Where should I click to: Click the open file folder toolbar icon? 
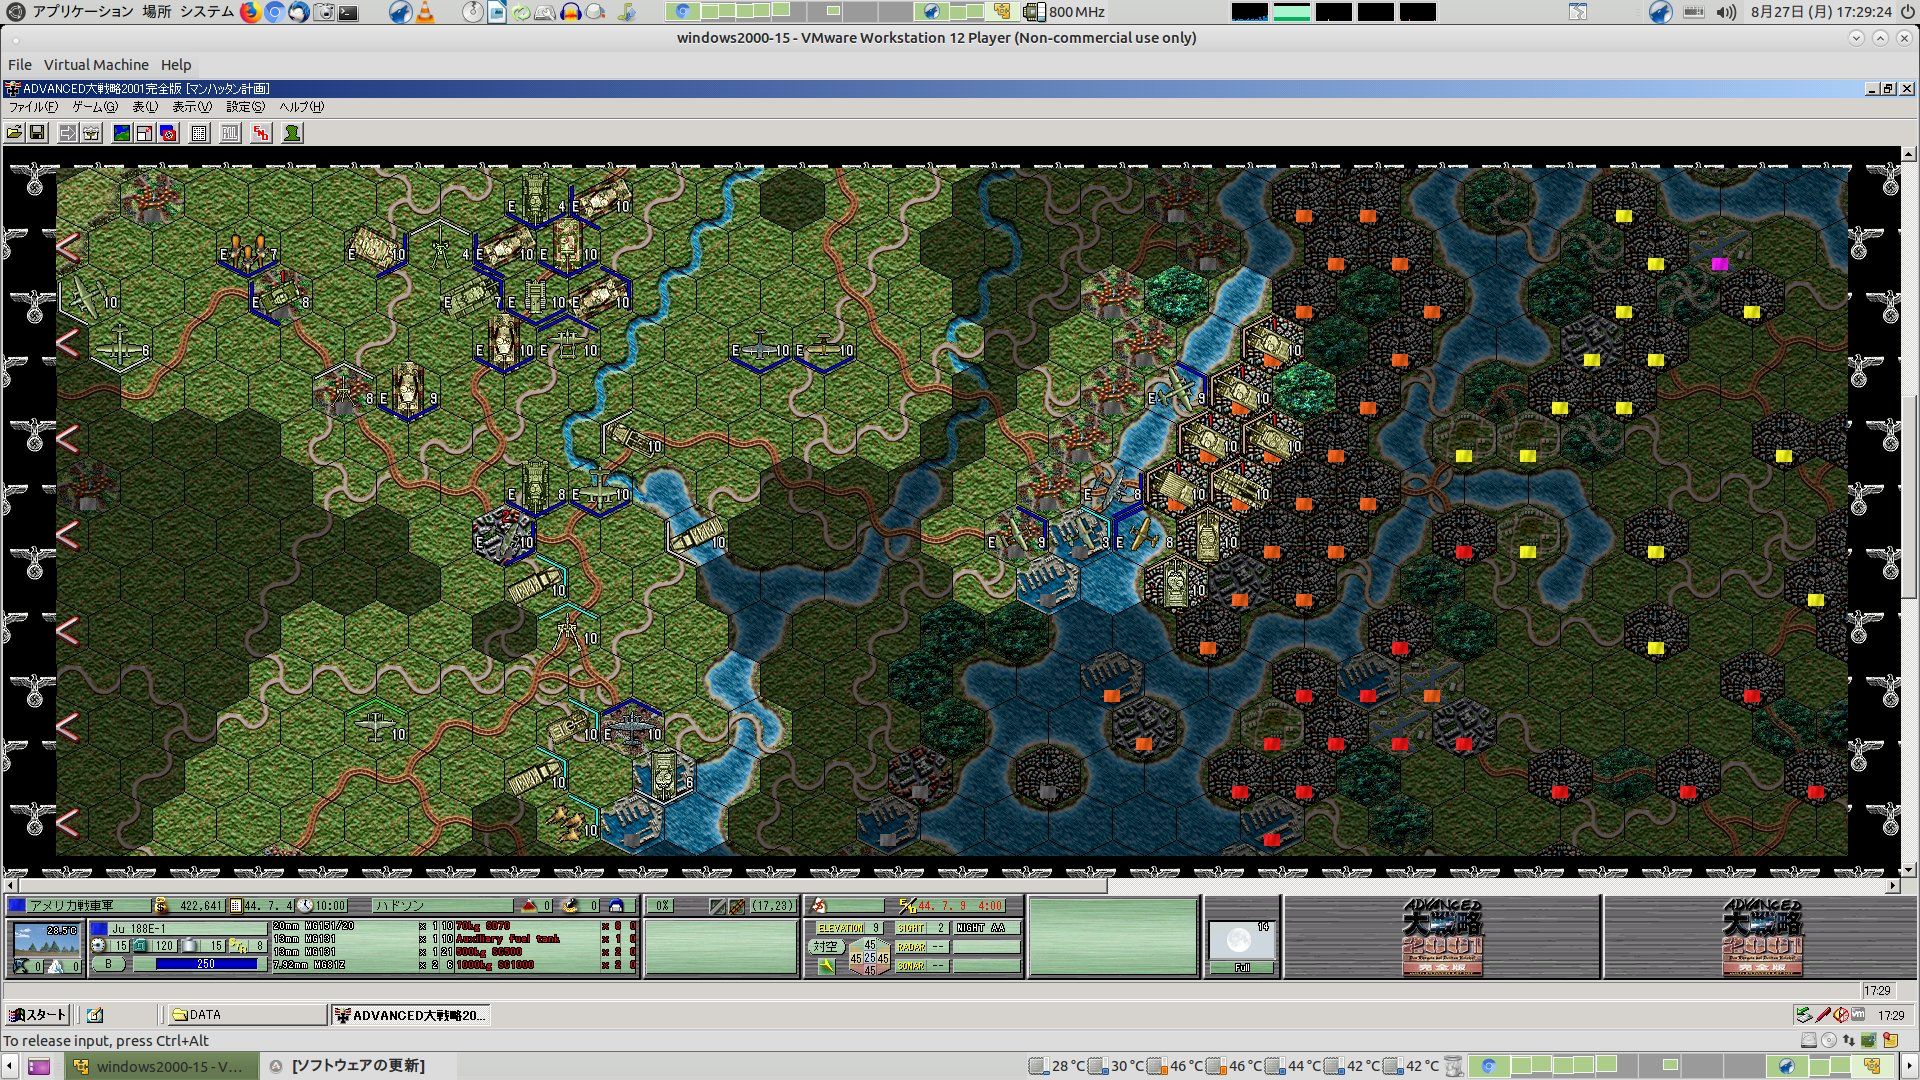(x=14, y=133)
